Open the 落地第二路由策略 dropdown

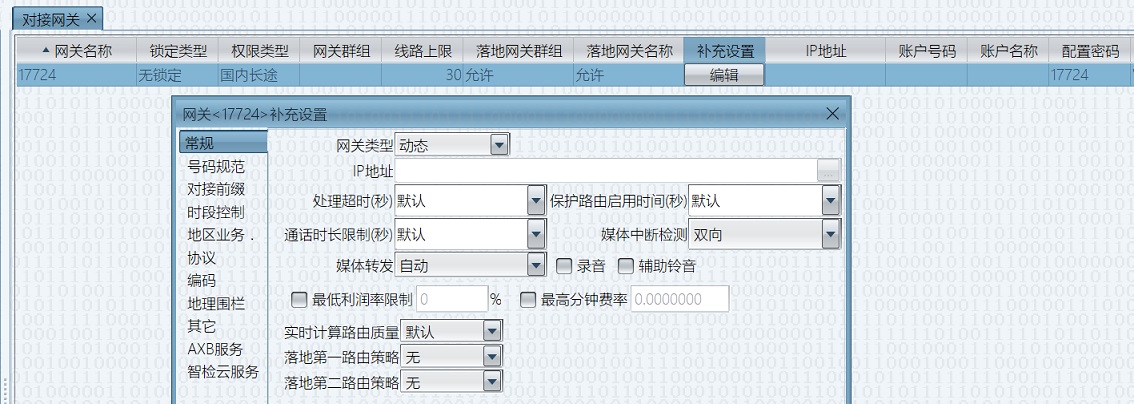click(x=493, y=381)
